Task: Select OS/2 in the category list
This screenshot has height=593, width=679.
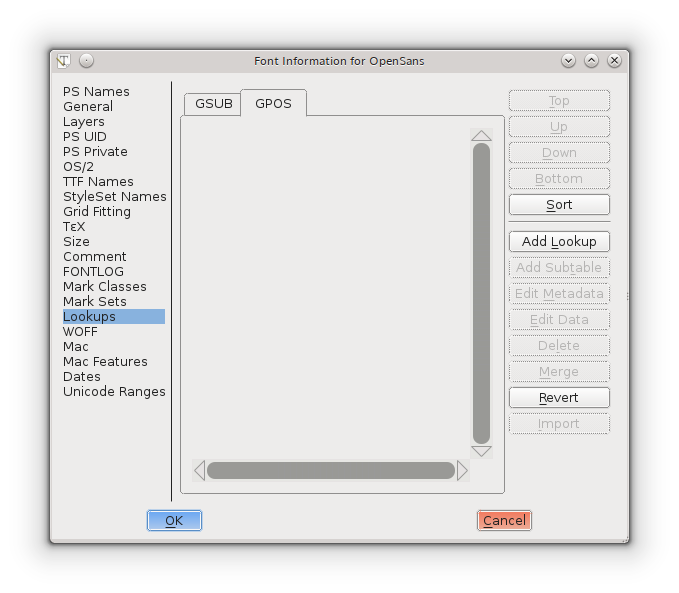Action: (x=78, y=167)
